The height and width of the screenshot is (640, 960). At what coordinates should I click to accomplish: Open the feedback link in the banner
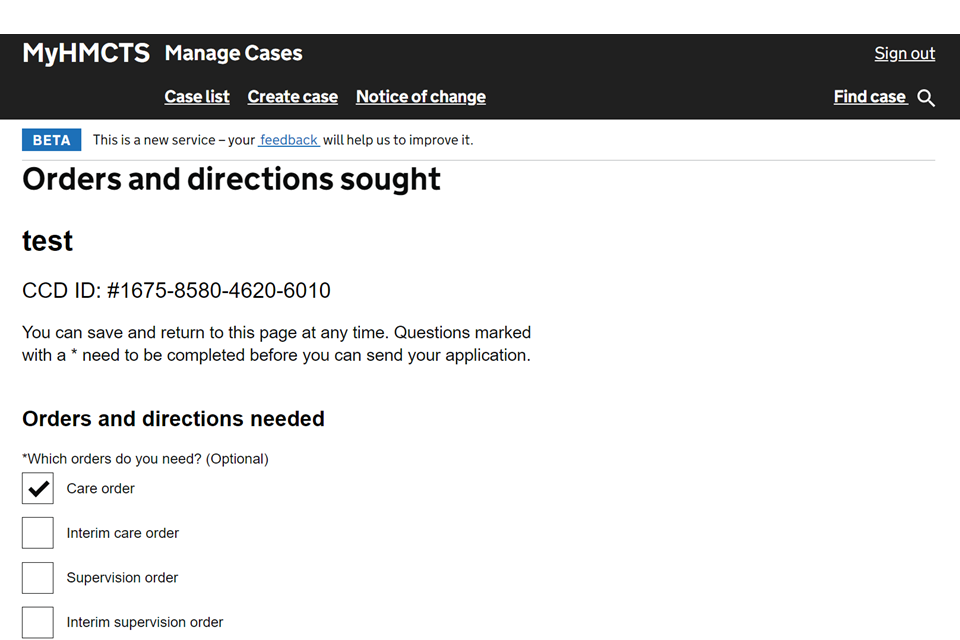(289, 140)
